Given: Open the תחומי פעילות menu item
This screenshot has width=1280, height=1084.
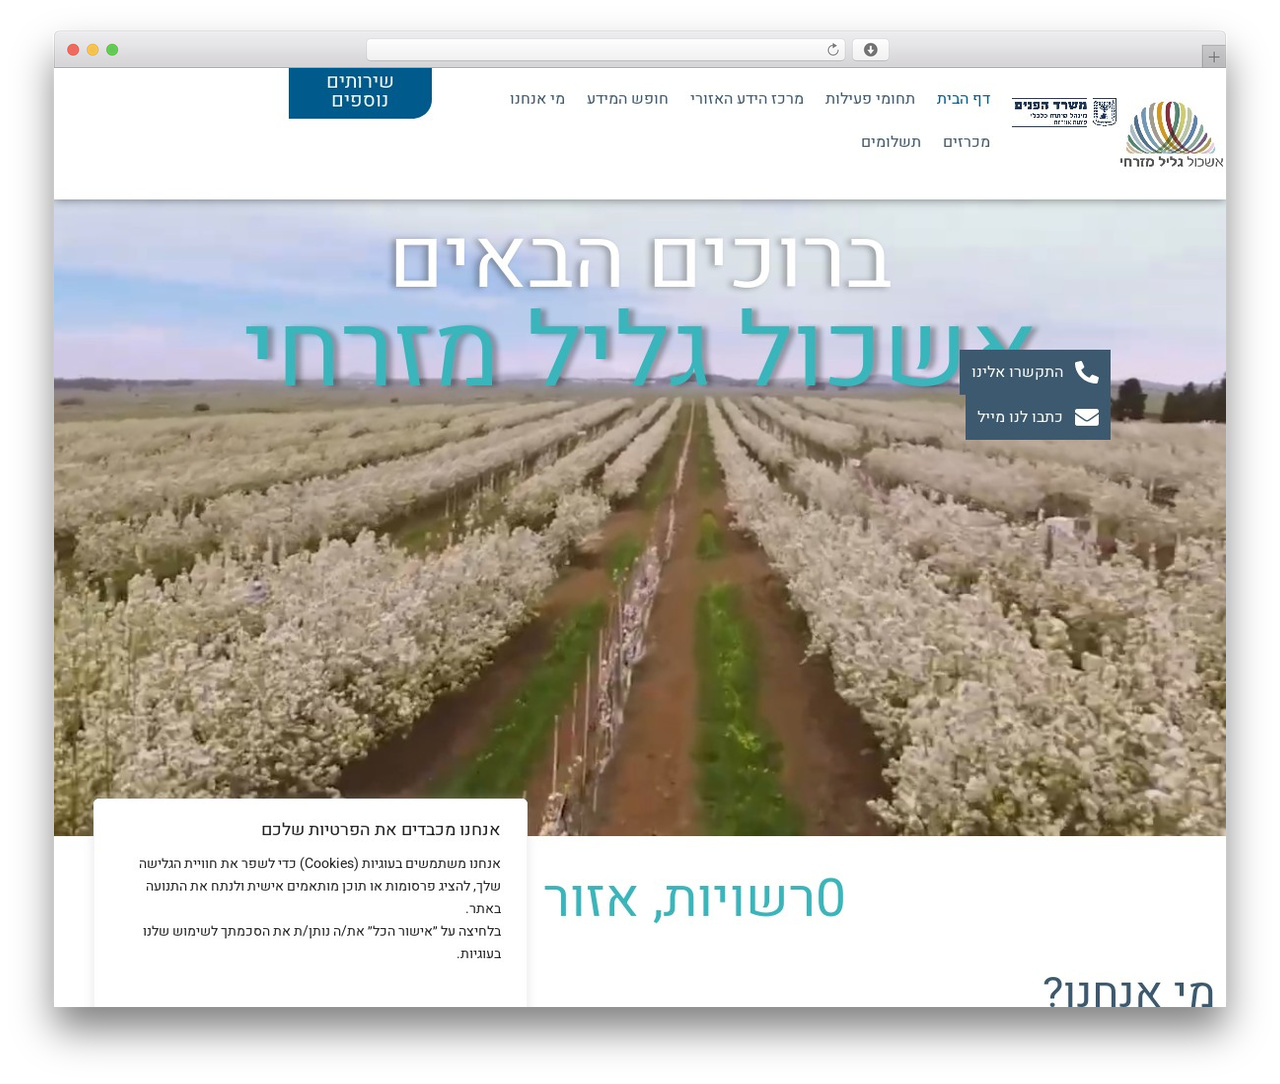Looking at the screenshot, I should (870, 98).
